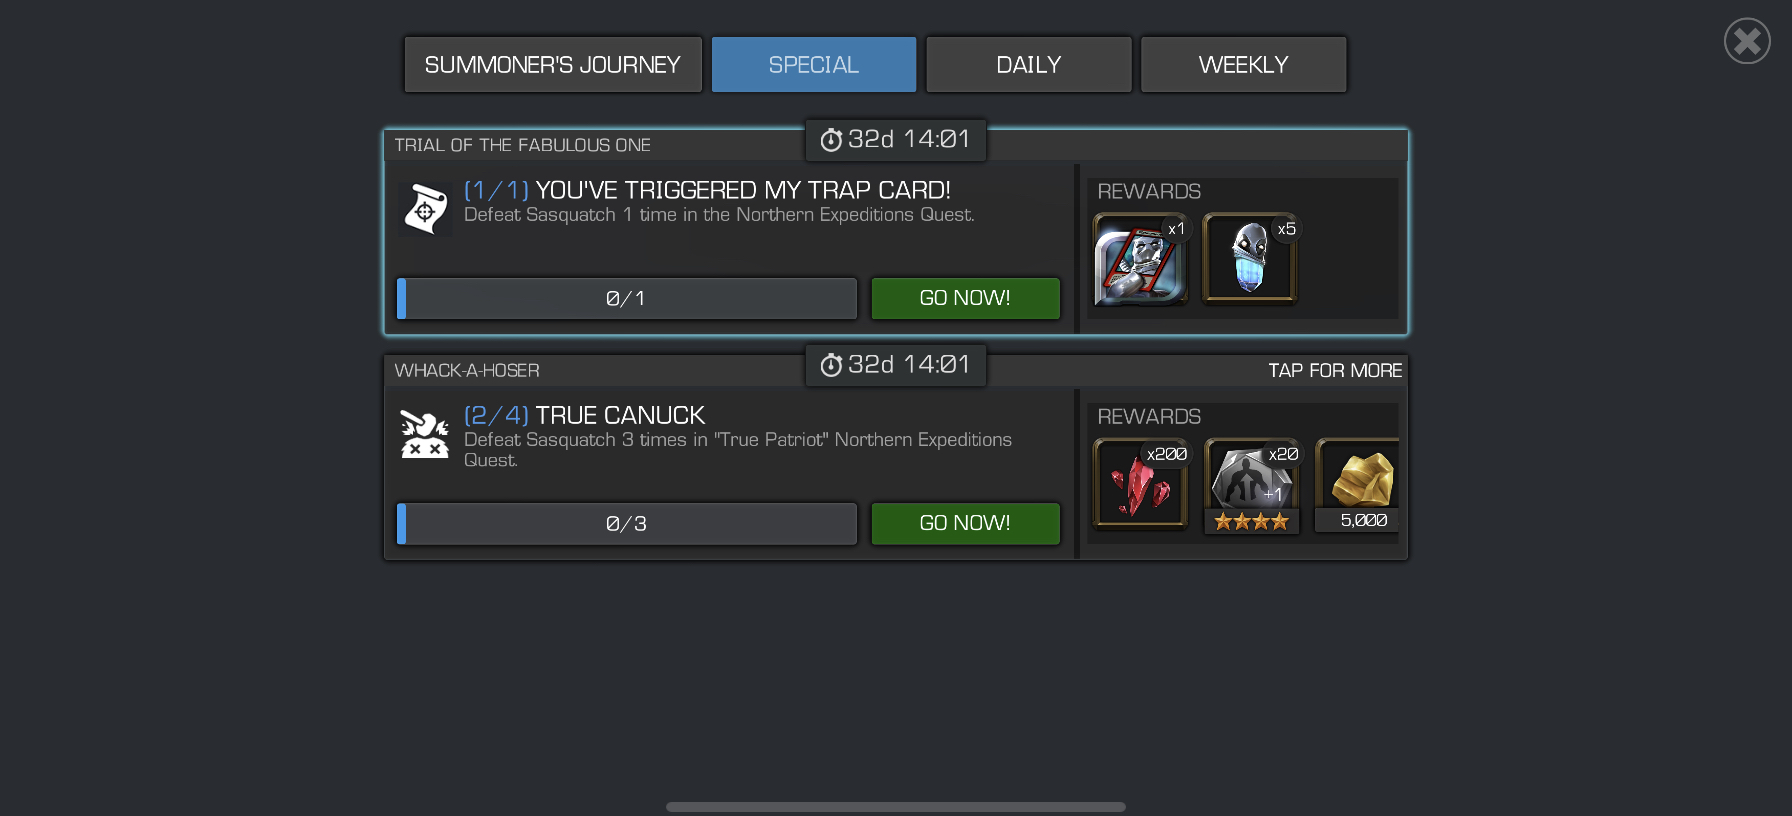The image size is (1792, 816).
Task: Click the Trial of the Fabulous One timer
Action: coord(896,140)
